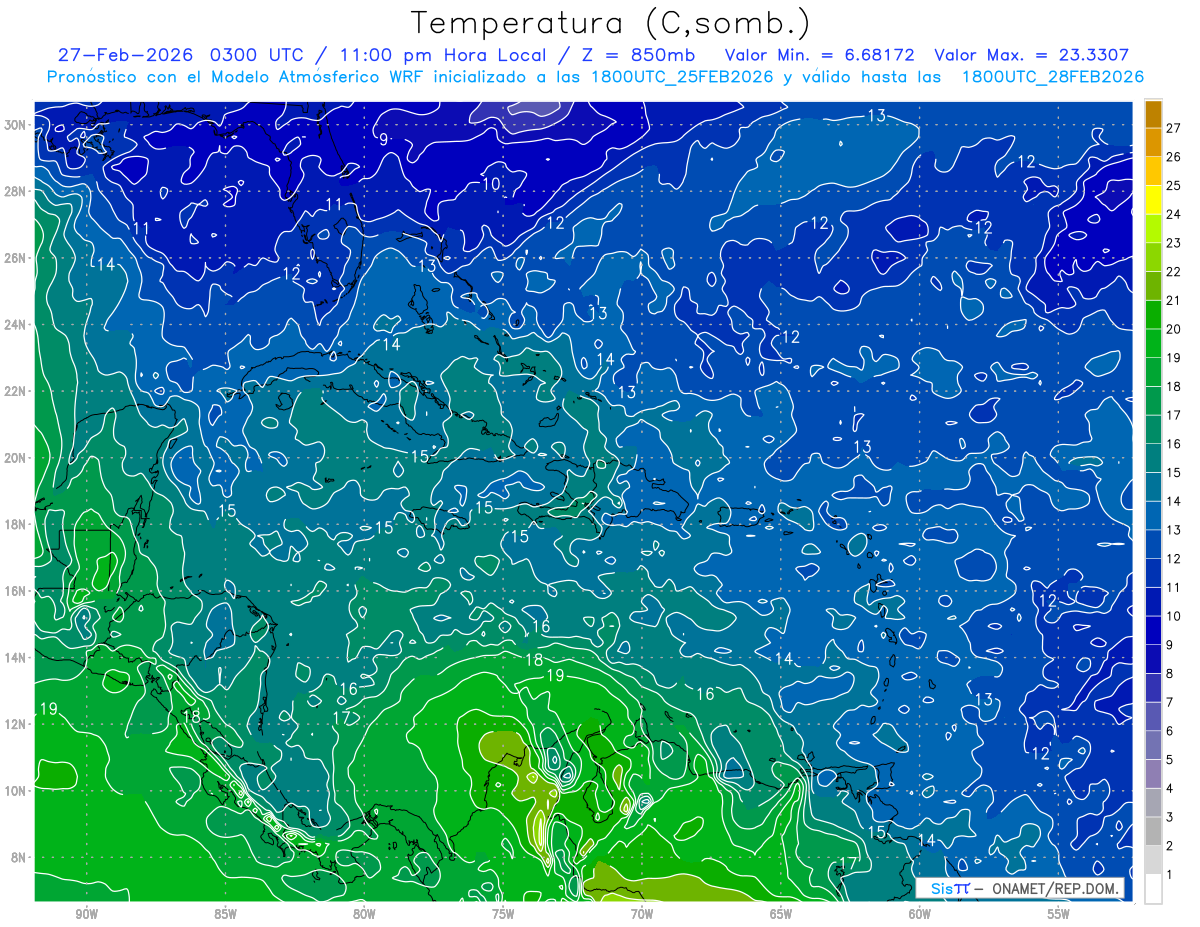Click the "60W" longitude axis label
Viewport: 1200px width, 927px height.
(920, 914)
